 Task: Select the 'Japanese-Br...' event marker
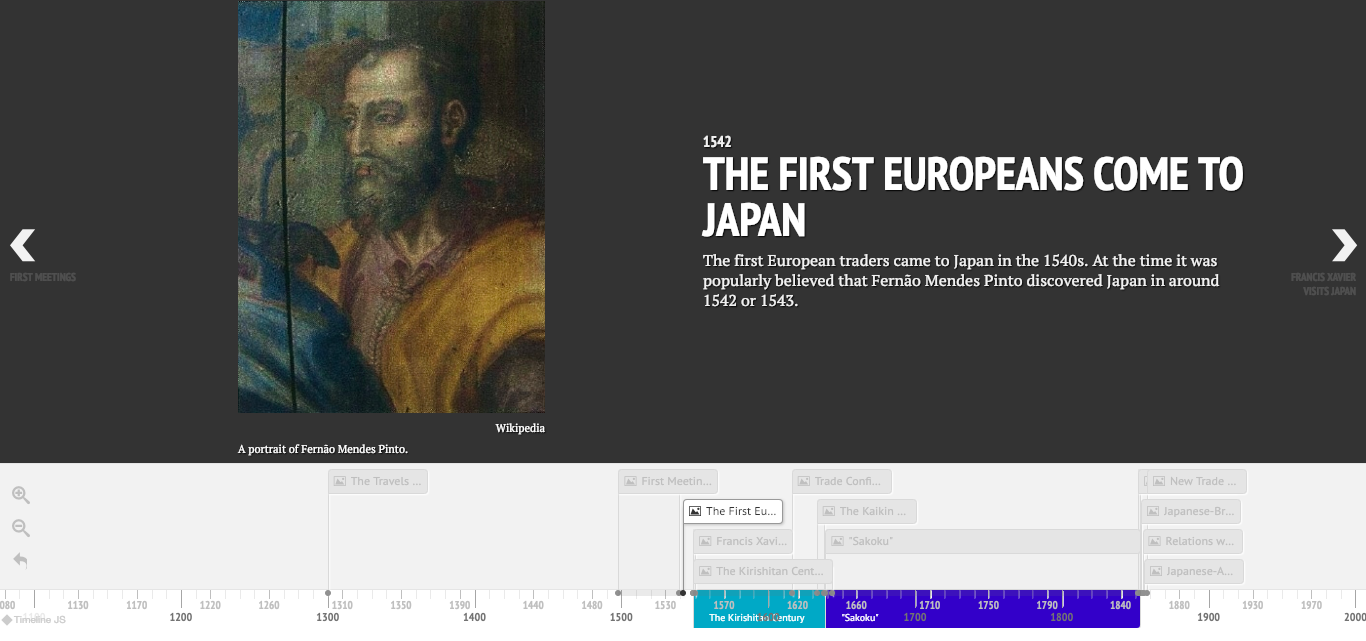click(1191, 511)
